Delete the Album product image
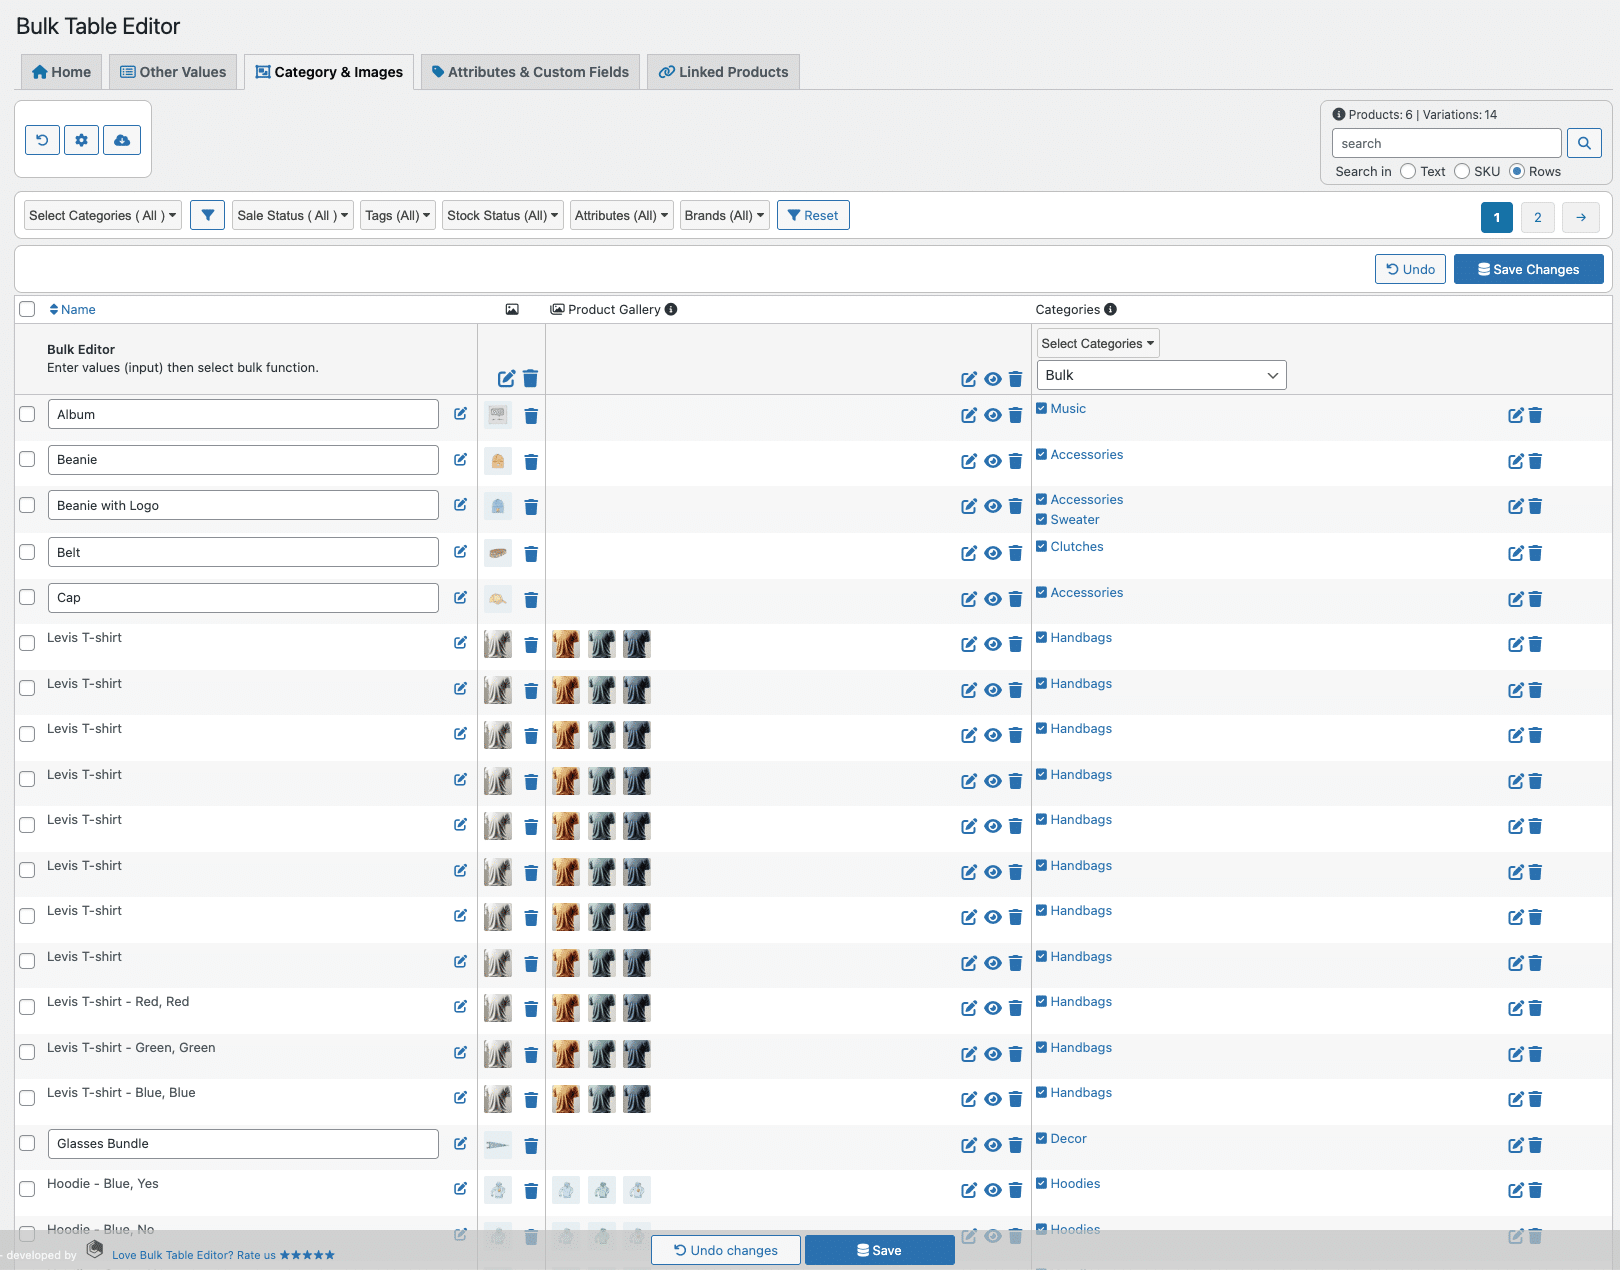This screenshot has width=1620, height=1270. pyautogui.click(x=531, y=416)
